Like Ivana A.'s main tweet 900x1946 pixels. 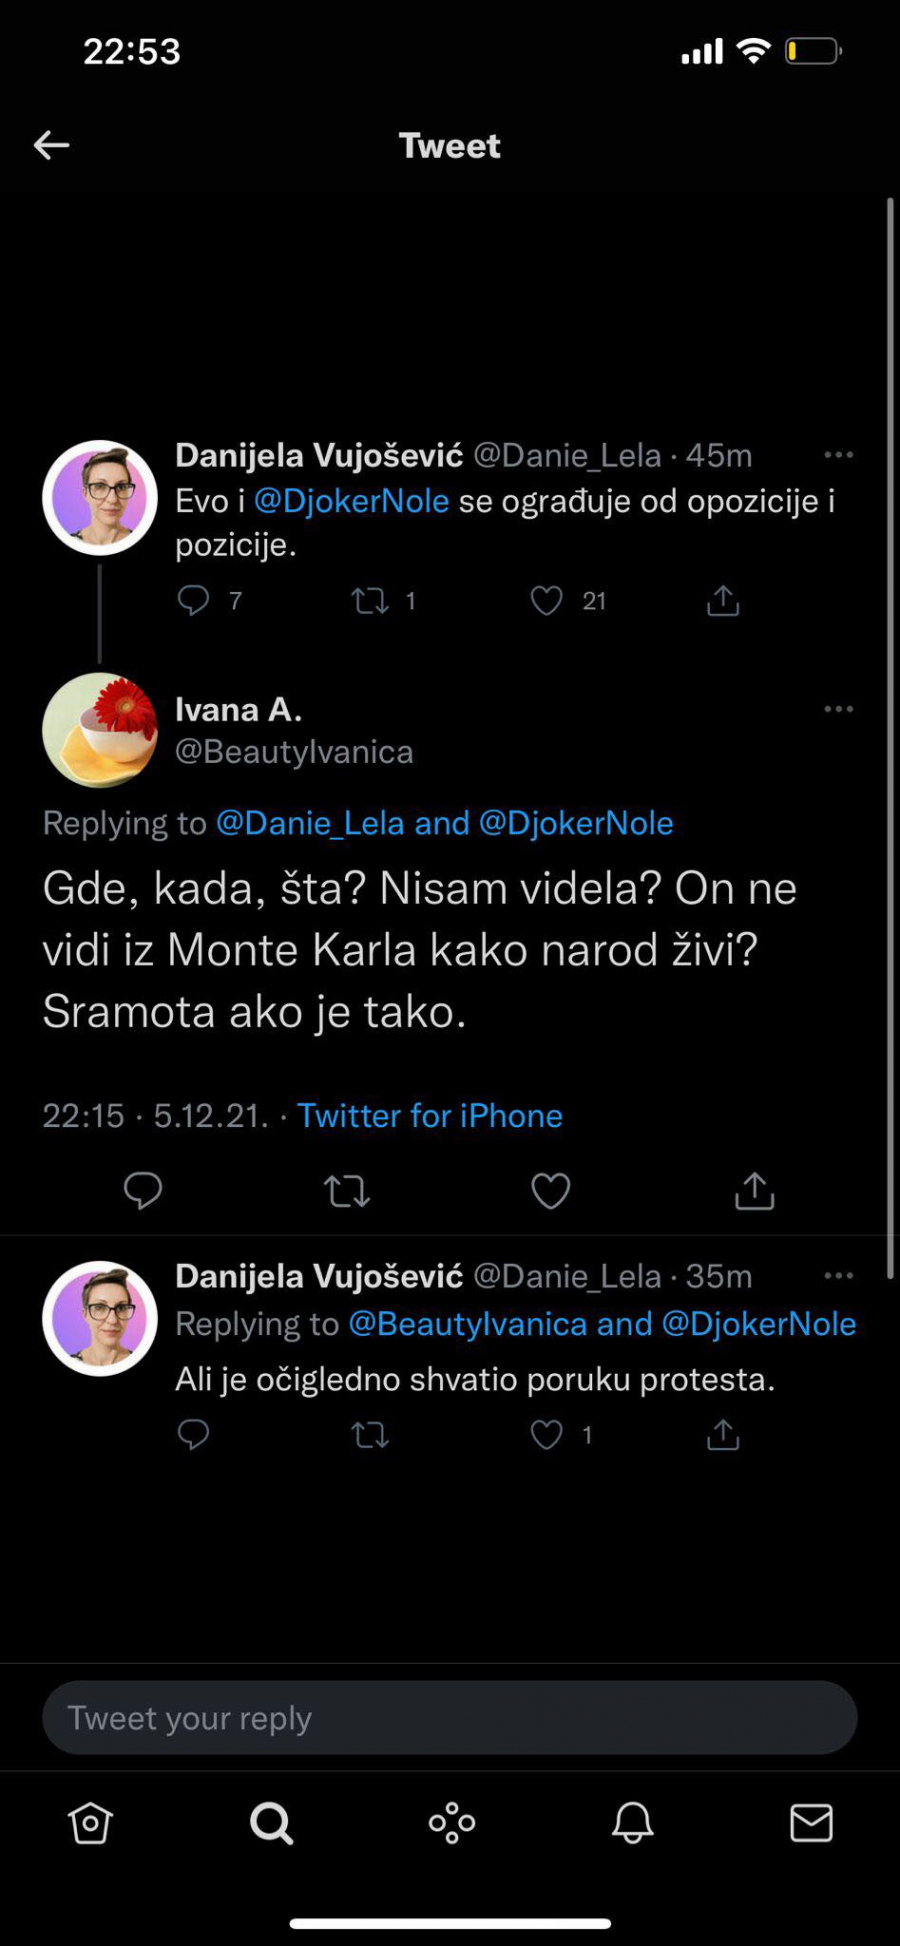tap(550, 1191)
